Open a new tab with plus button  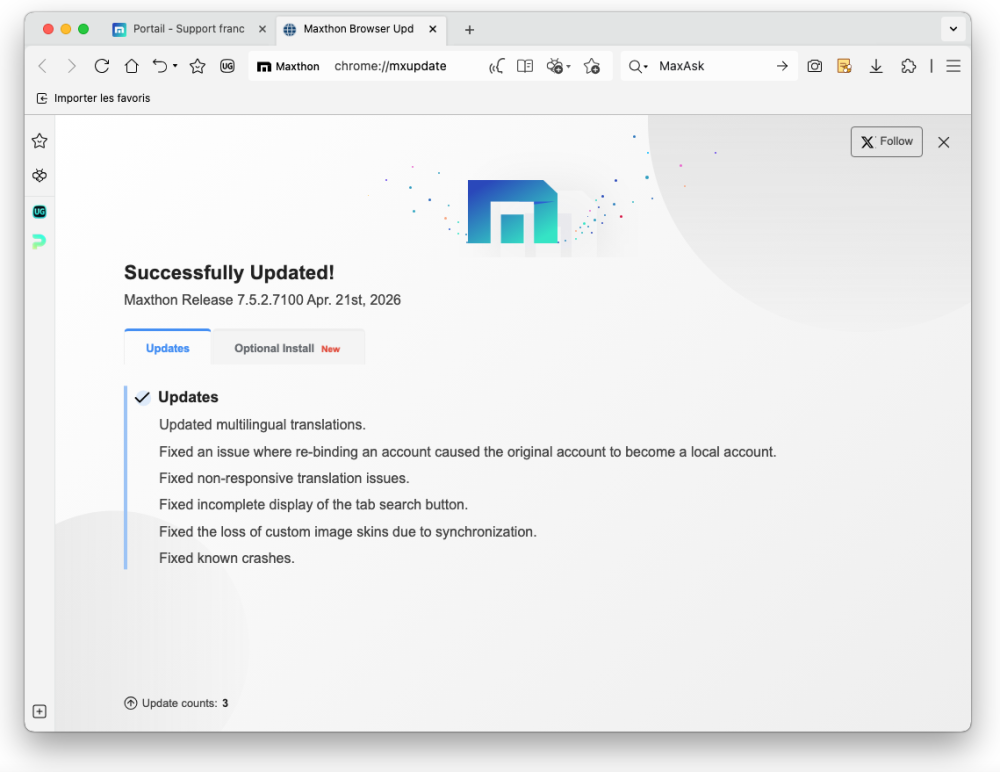[469, 29]
